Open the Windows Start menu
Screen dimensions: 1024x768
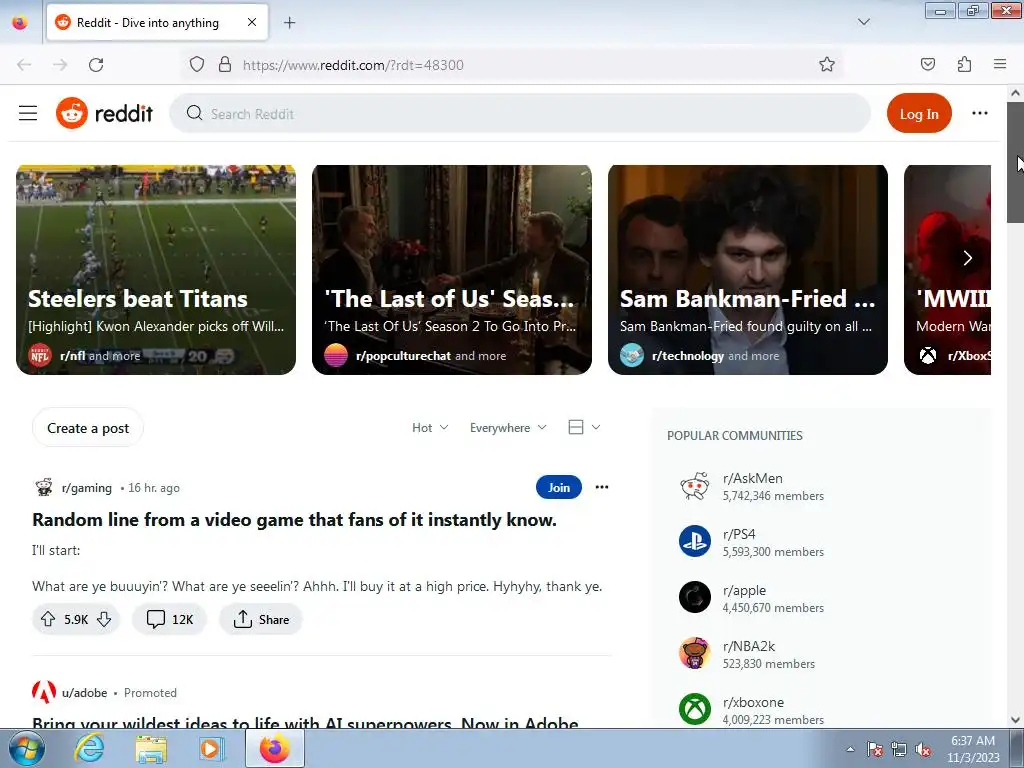coord(26,748)
